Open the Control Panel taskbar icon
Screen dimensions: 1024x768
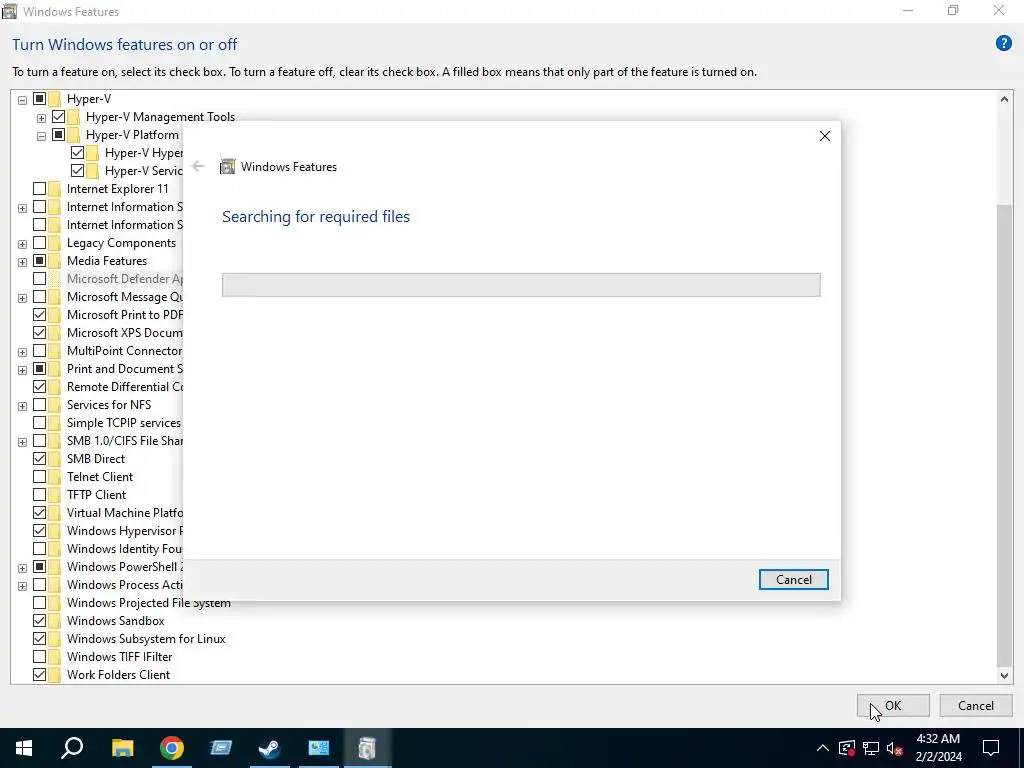[x=319, y=748]
